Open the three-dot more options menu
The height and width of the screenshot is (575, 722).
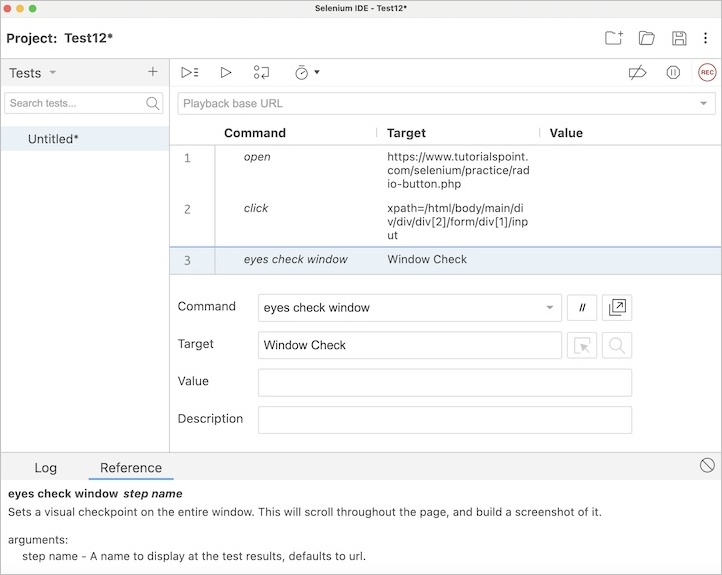(x=705, y=38)
